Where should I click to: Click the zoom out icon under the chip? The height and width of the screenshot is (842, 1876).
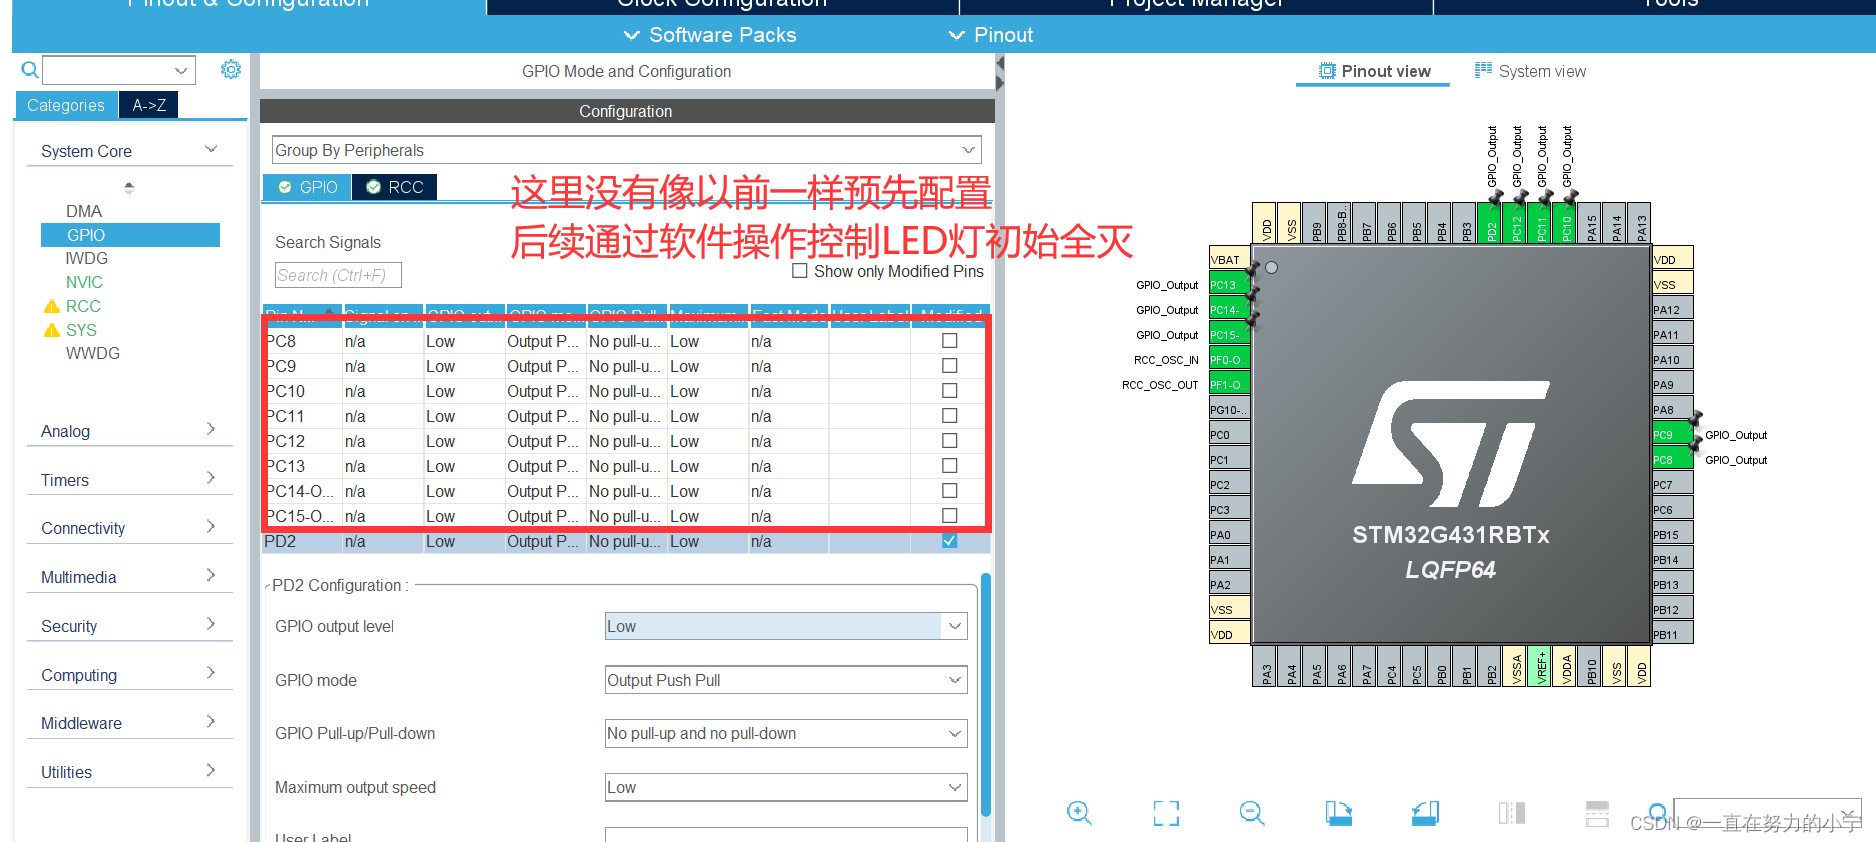point(1252,813)
